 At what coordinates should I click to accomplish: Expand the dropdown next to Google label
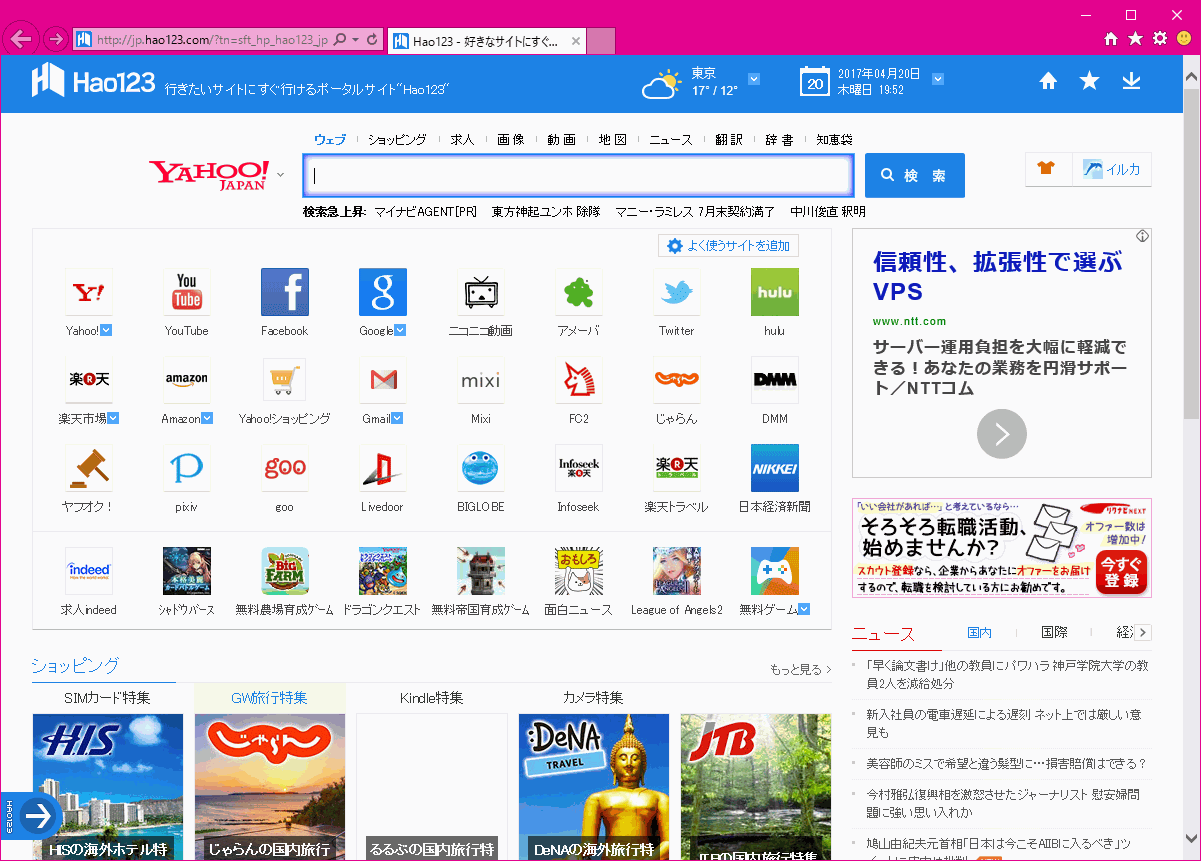pyautogui.click(x=399, y=331)
